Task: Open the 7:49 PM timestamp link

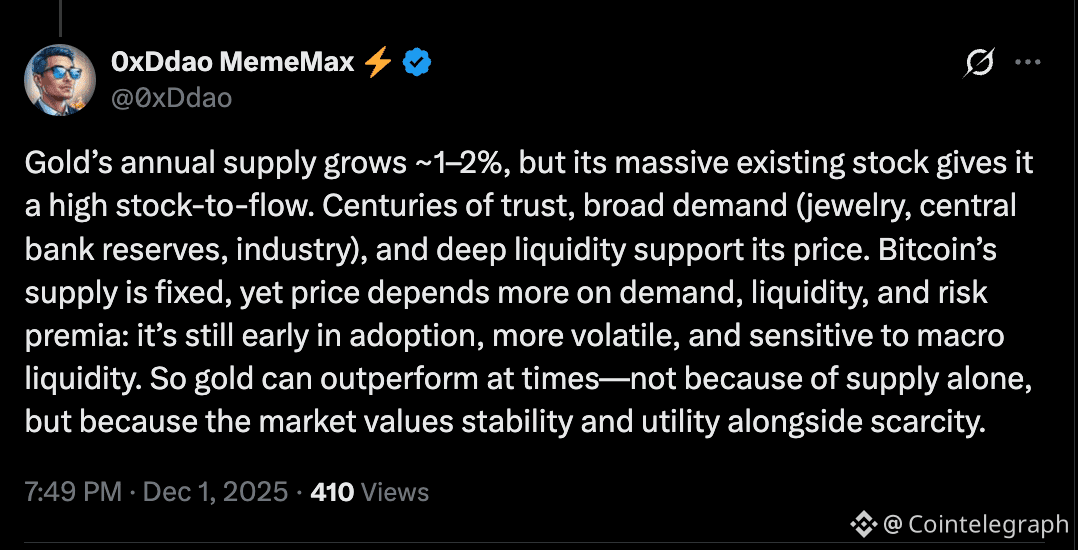Action: coord(73,492)
